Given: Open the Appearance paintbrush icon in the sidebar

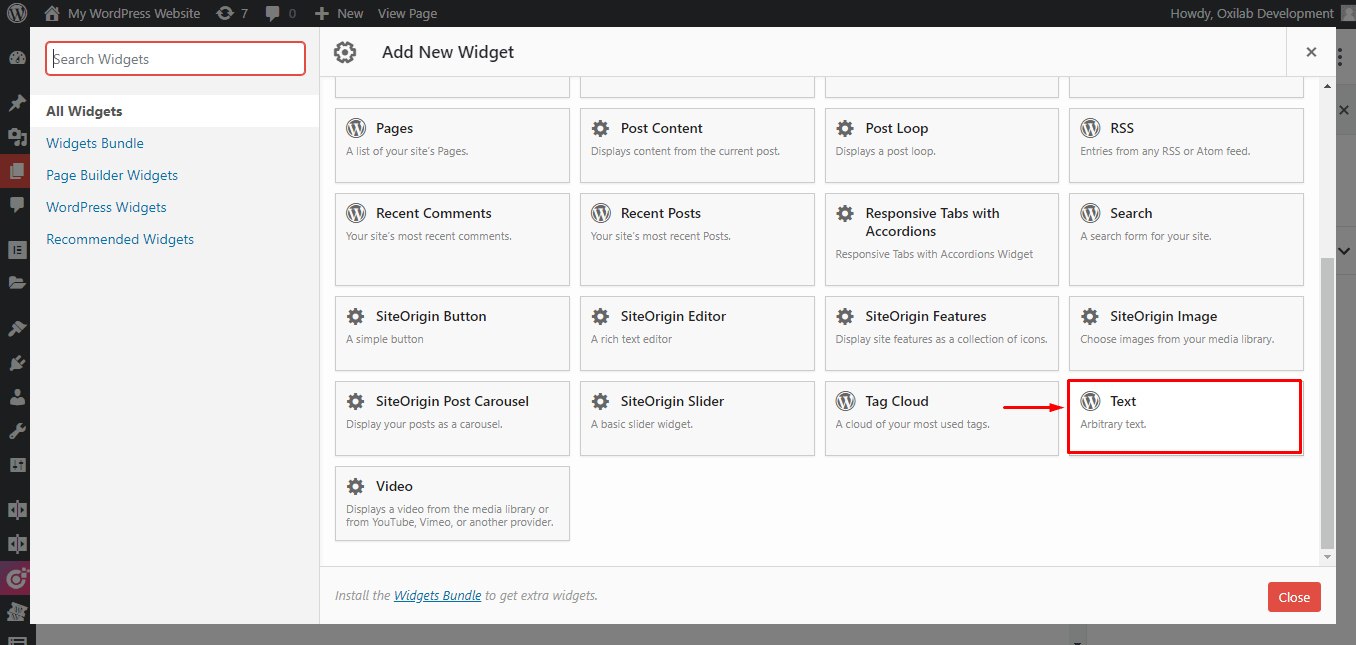Looking at the screenshot, I should click(16, 328).
